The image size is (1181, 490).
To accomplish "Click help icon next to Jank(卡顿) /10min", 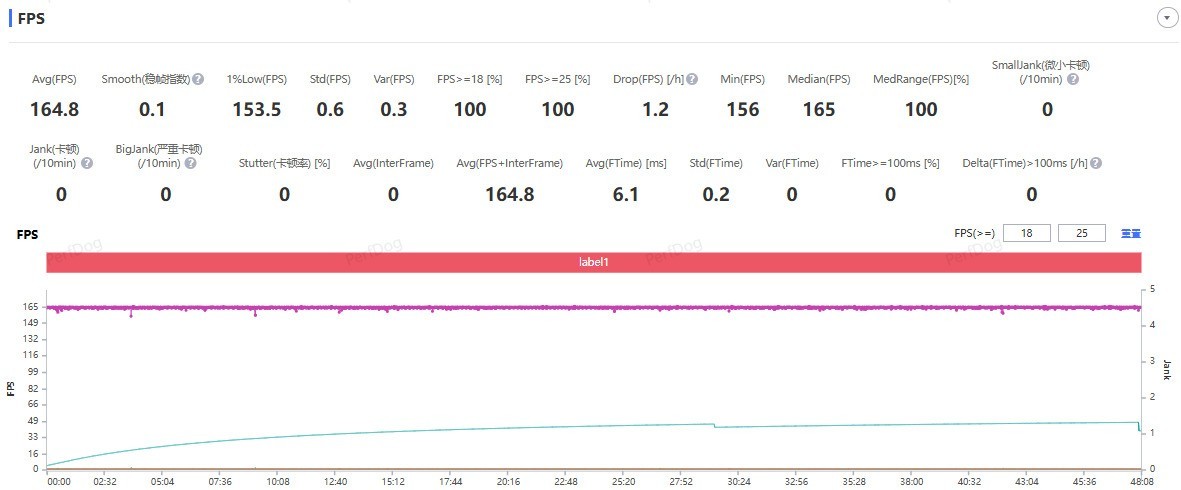I will point(87,163).
